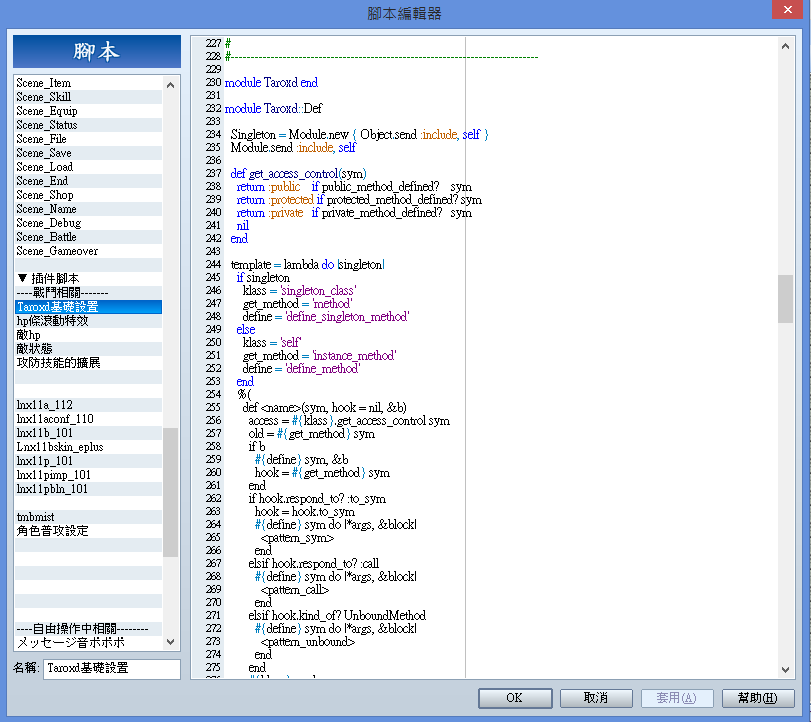Screen dimensions: 811x722
Task: Select Scene_Skill script
Action: [88, 97]
